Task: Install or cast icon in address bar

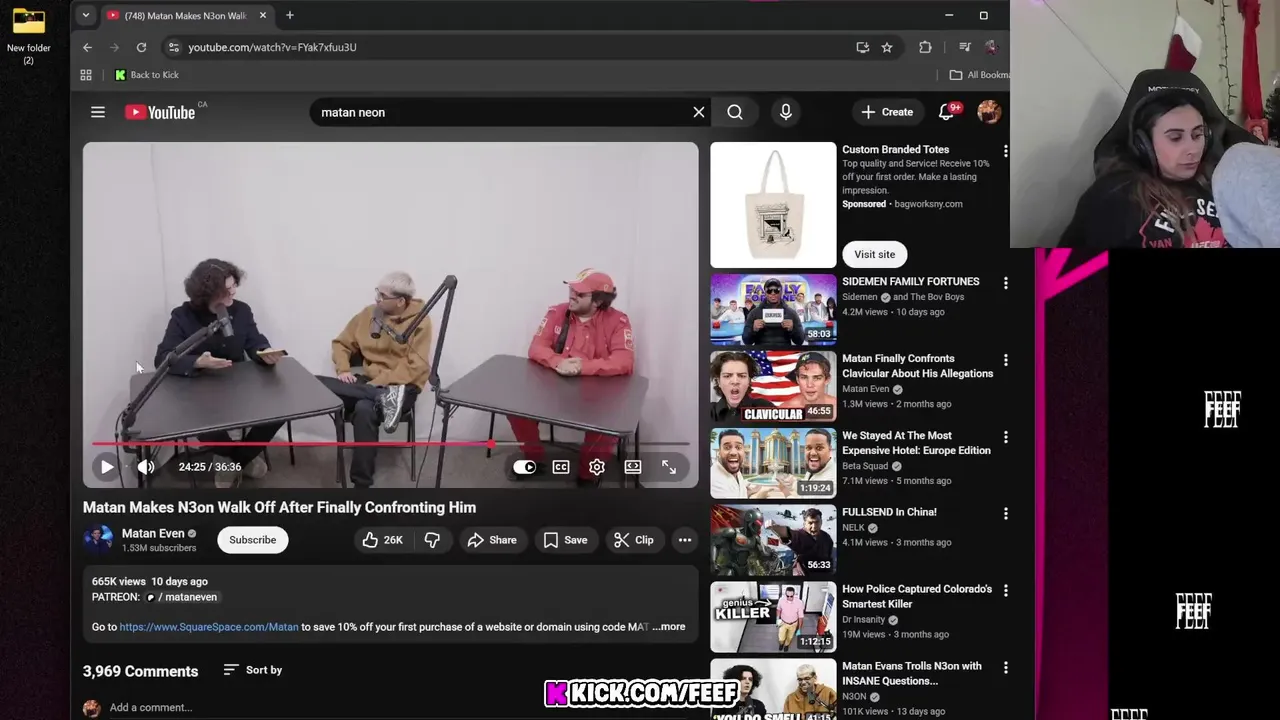Action: 862,47
